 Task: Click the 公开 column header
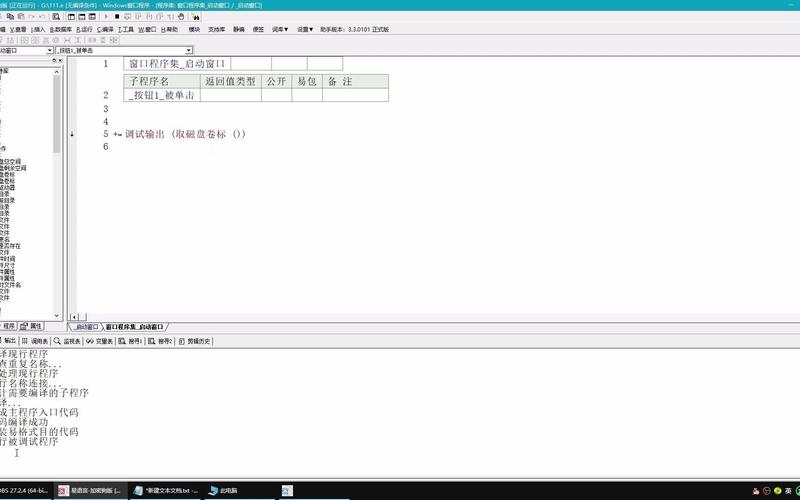click(277, 81)
